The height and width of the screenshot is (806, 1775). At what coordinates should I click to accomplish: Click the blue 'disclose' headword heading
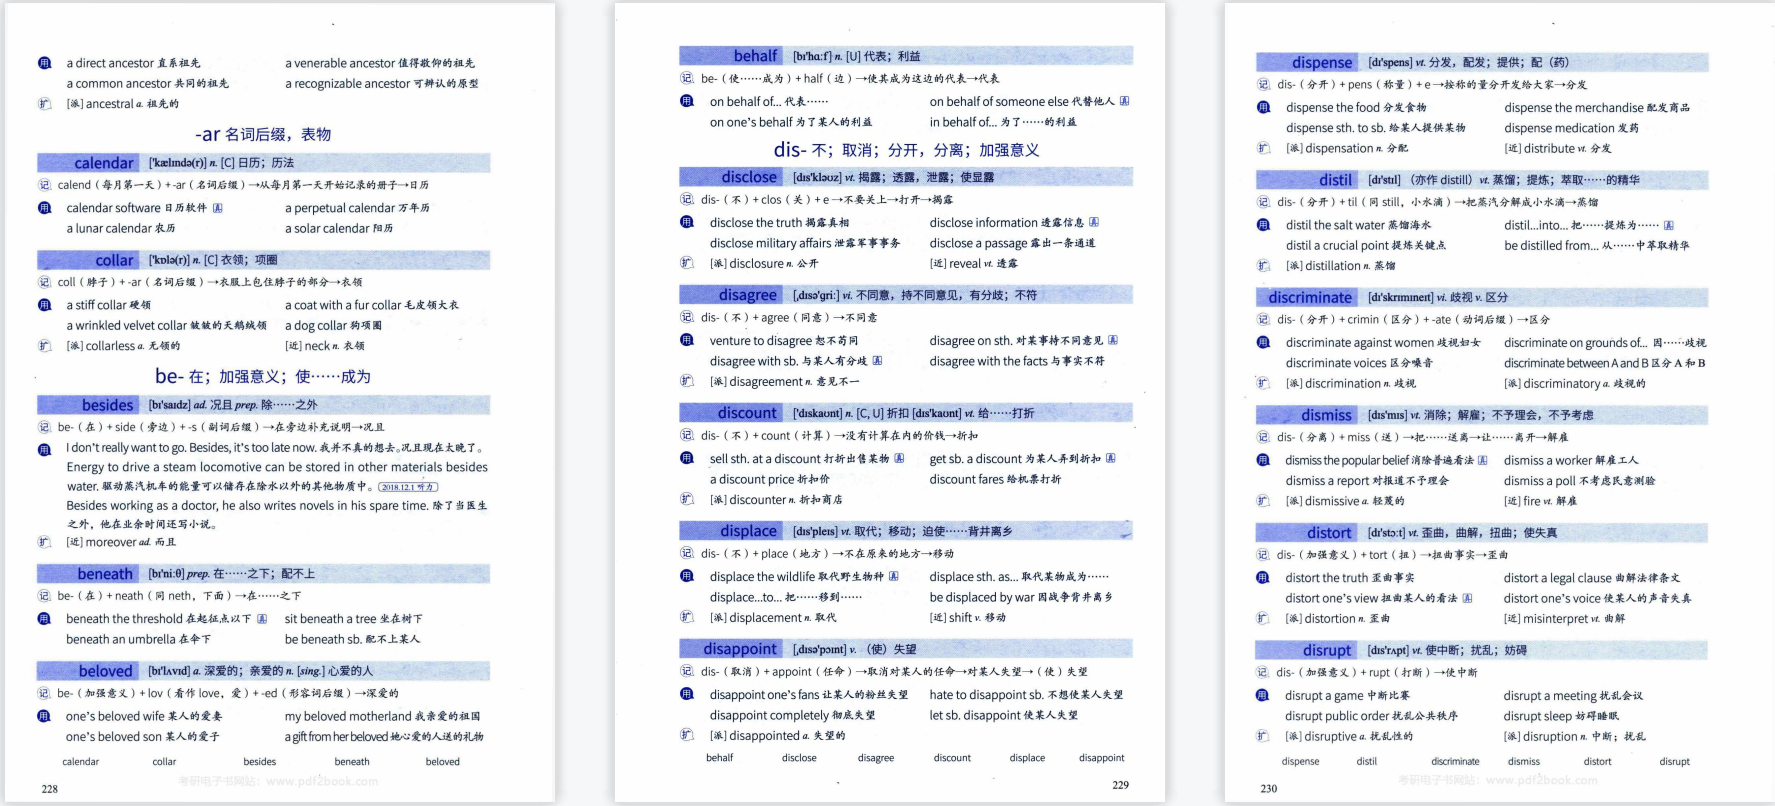click(749, 177)
